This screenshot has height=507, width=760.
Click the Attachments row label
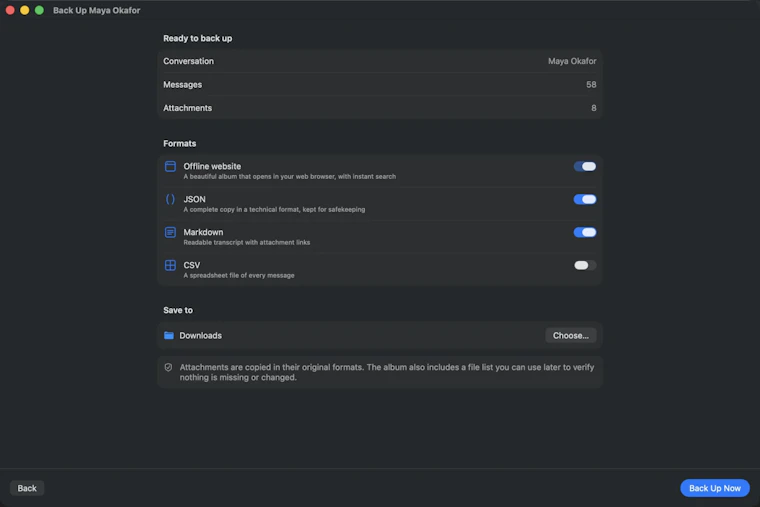(188, 108)
